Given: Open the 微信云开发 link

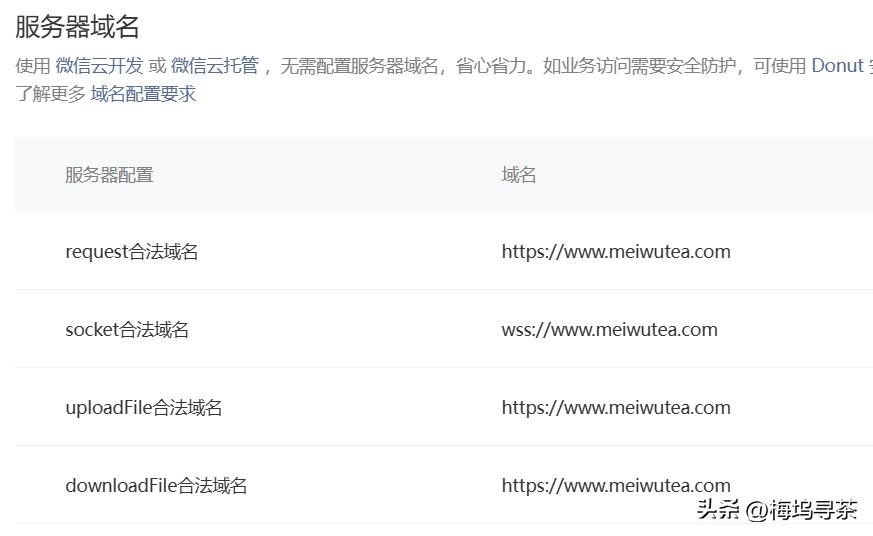Looking at the screenshot, I should pos(99,66).
